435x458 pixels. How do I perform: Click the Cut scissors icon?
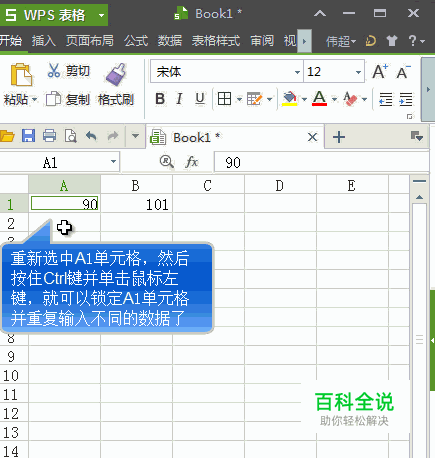click(x=53, y=70)
